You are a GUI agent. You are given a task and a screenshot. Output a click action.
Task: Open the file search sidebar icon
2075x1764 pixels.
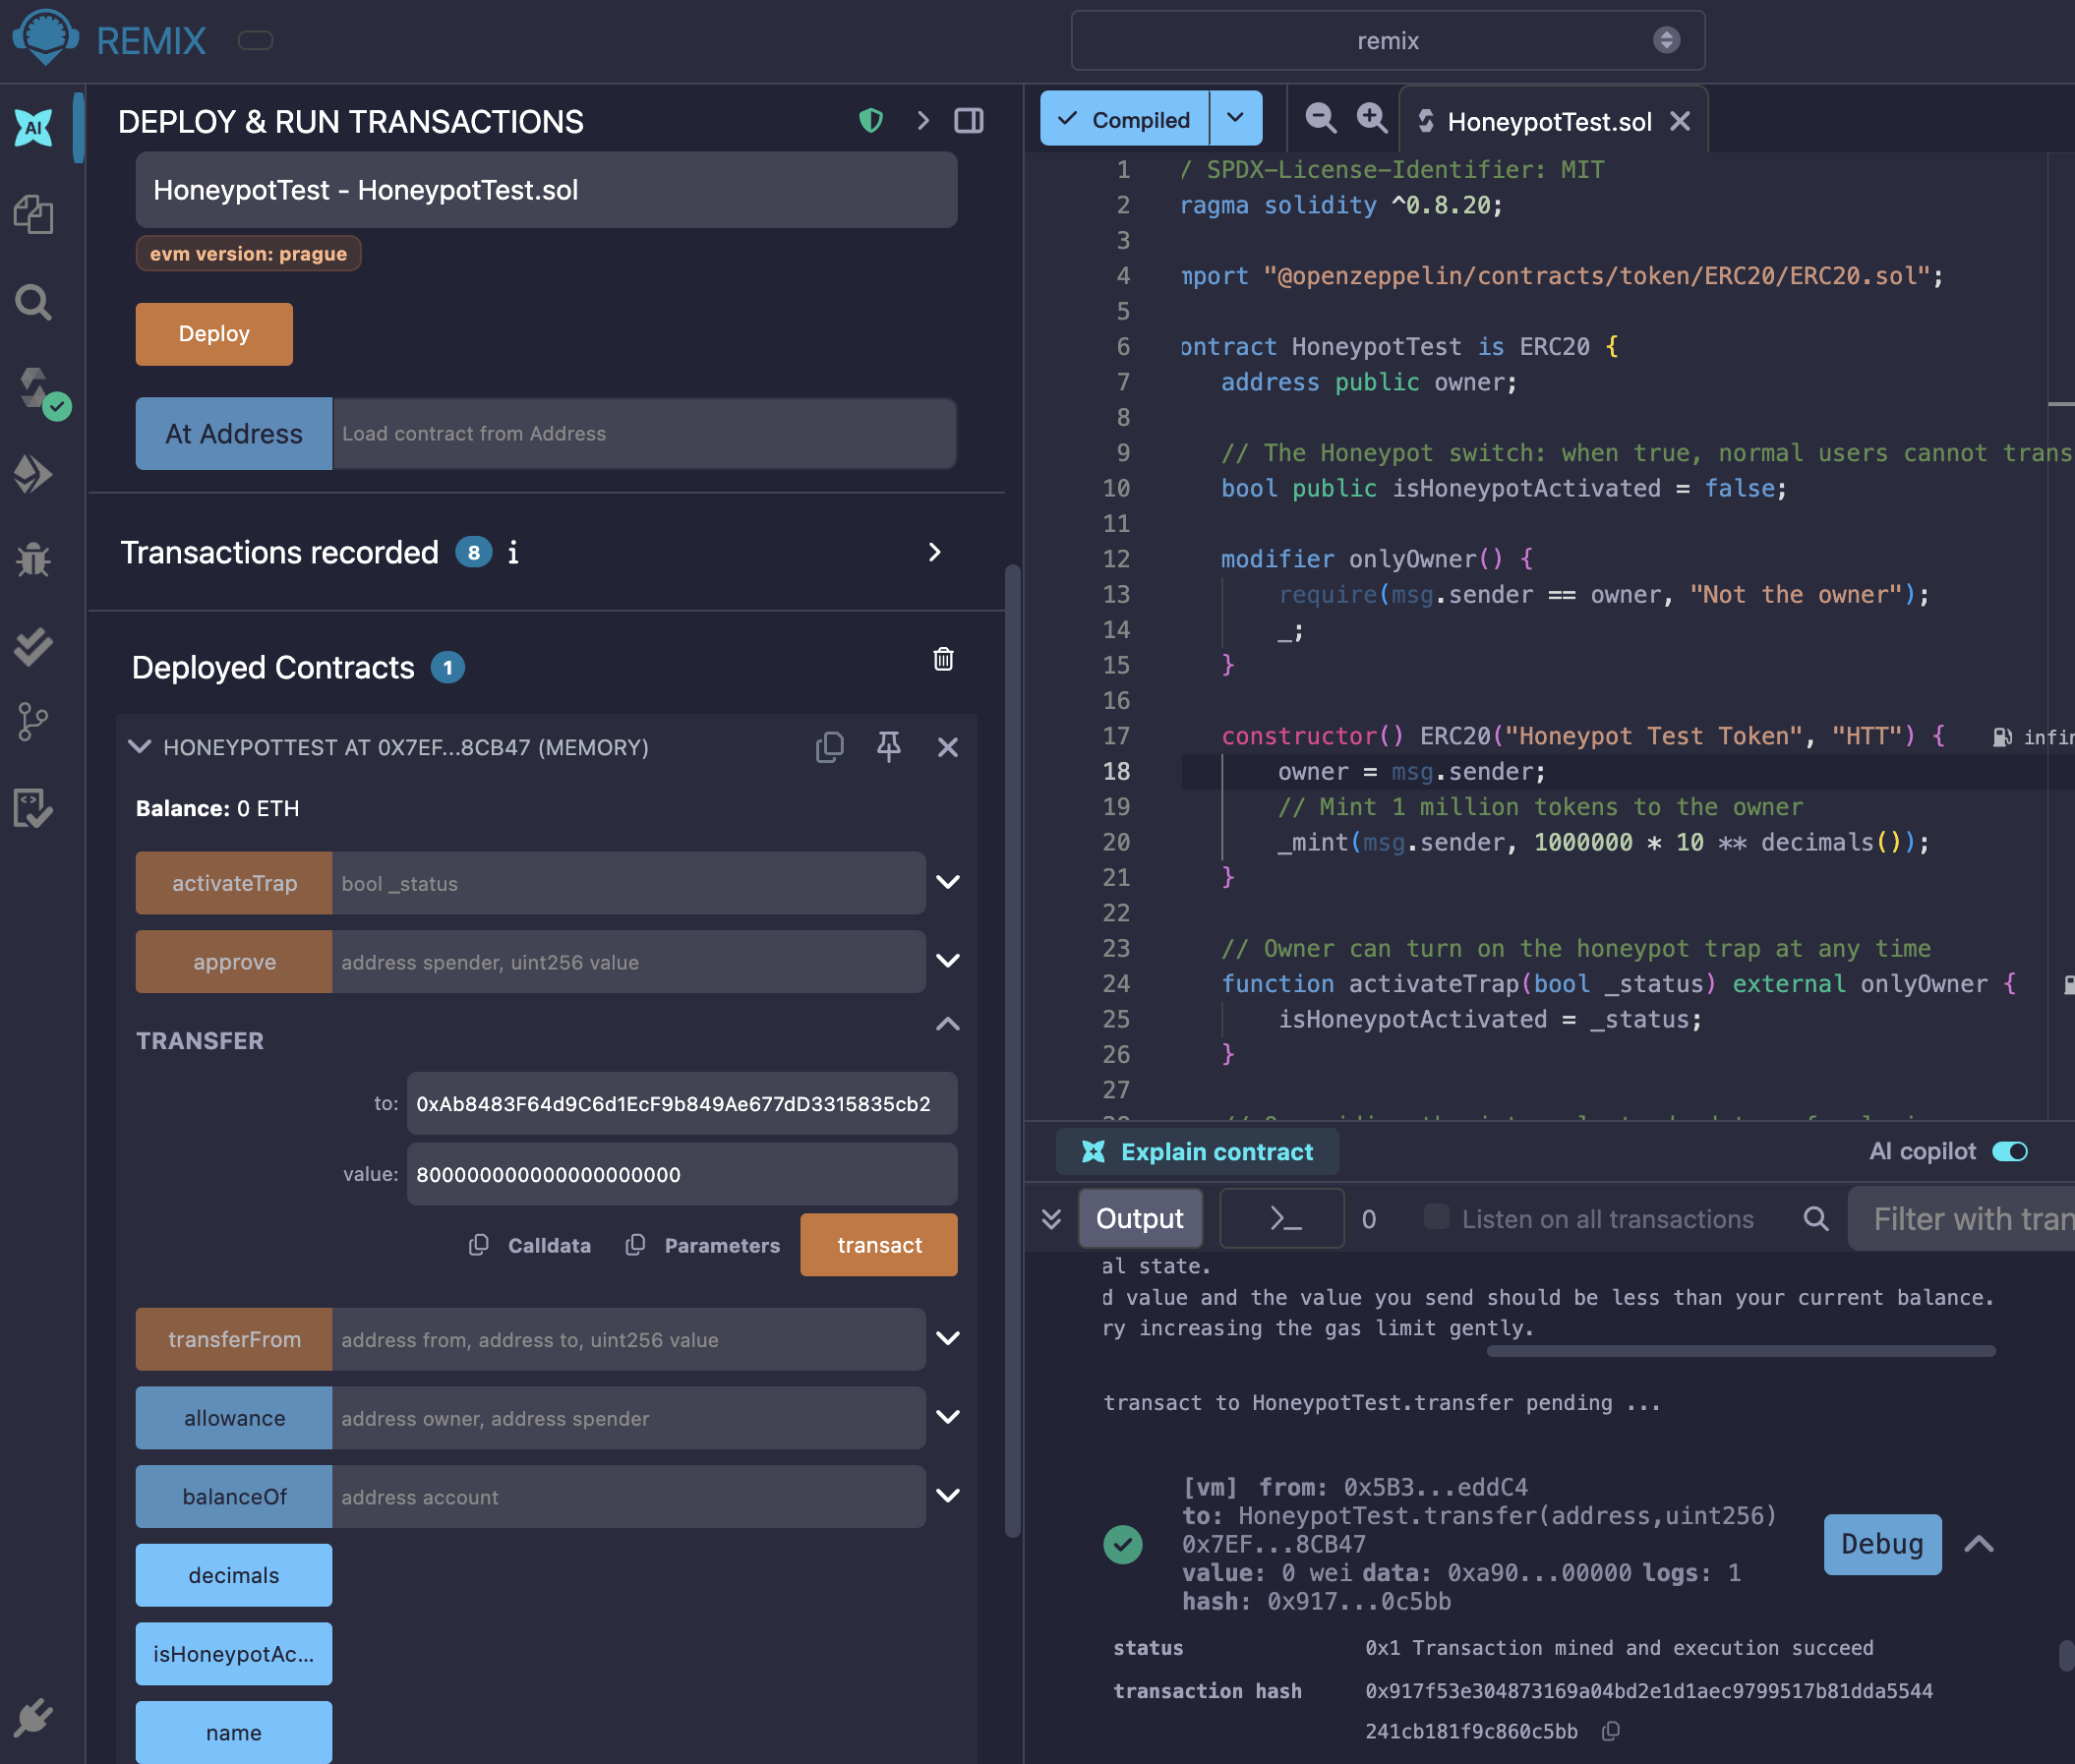[x=33, y=301]
